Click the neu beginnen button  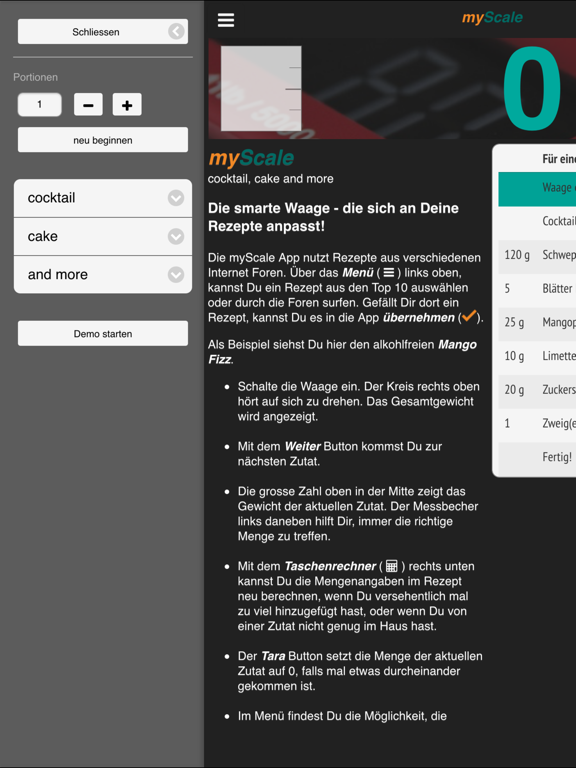pyautogui.click(x=103, y=140)
